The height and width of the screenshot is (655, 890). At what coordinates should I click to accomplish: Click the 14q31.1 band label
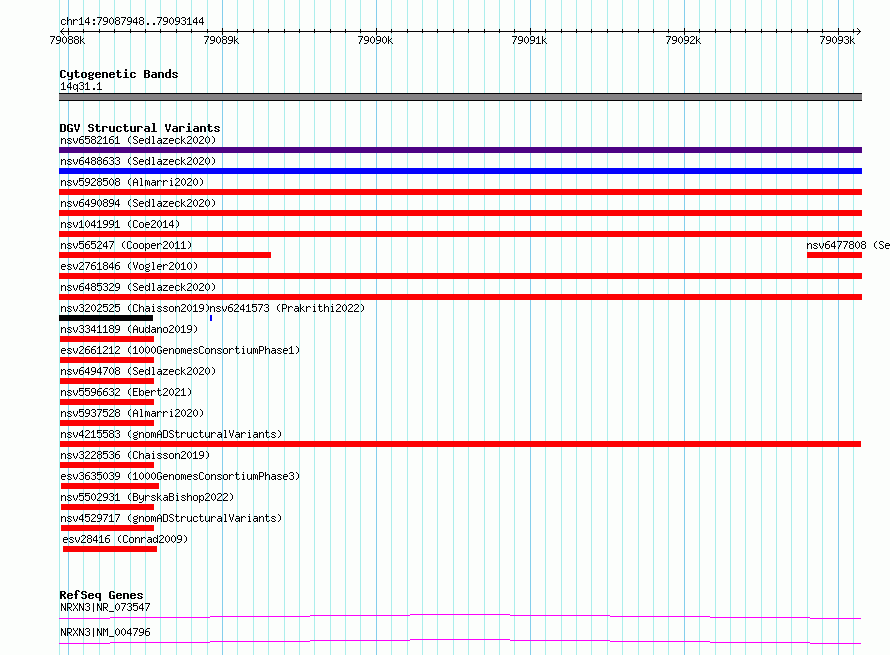(81, 86)
